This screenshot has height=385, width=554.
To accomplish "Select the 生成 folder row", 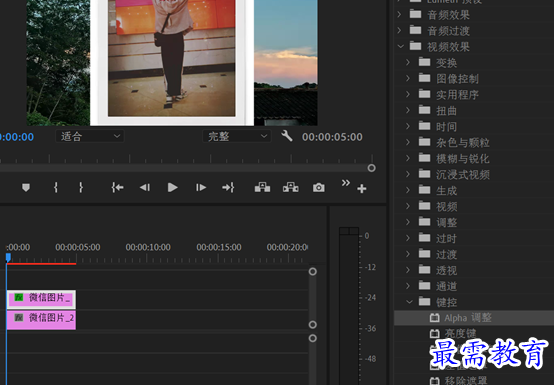I will point(474,190).
